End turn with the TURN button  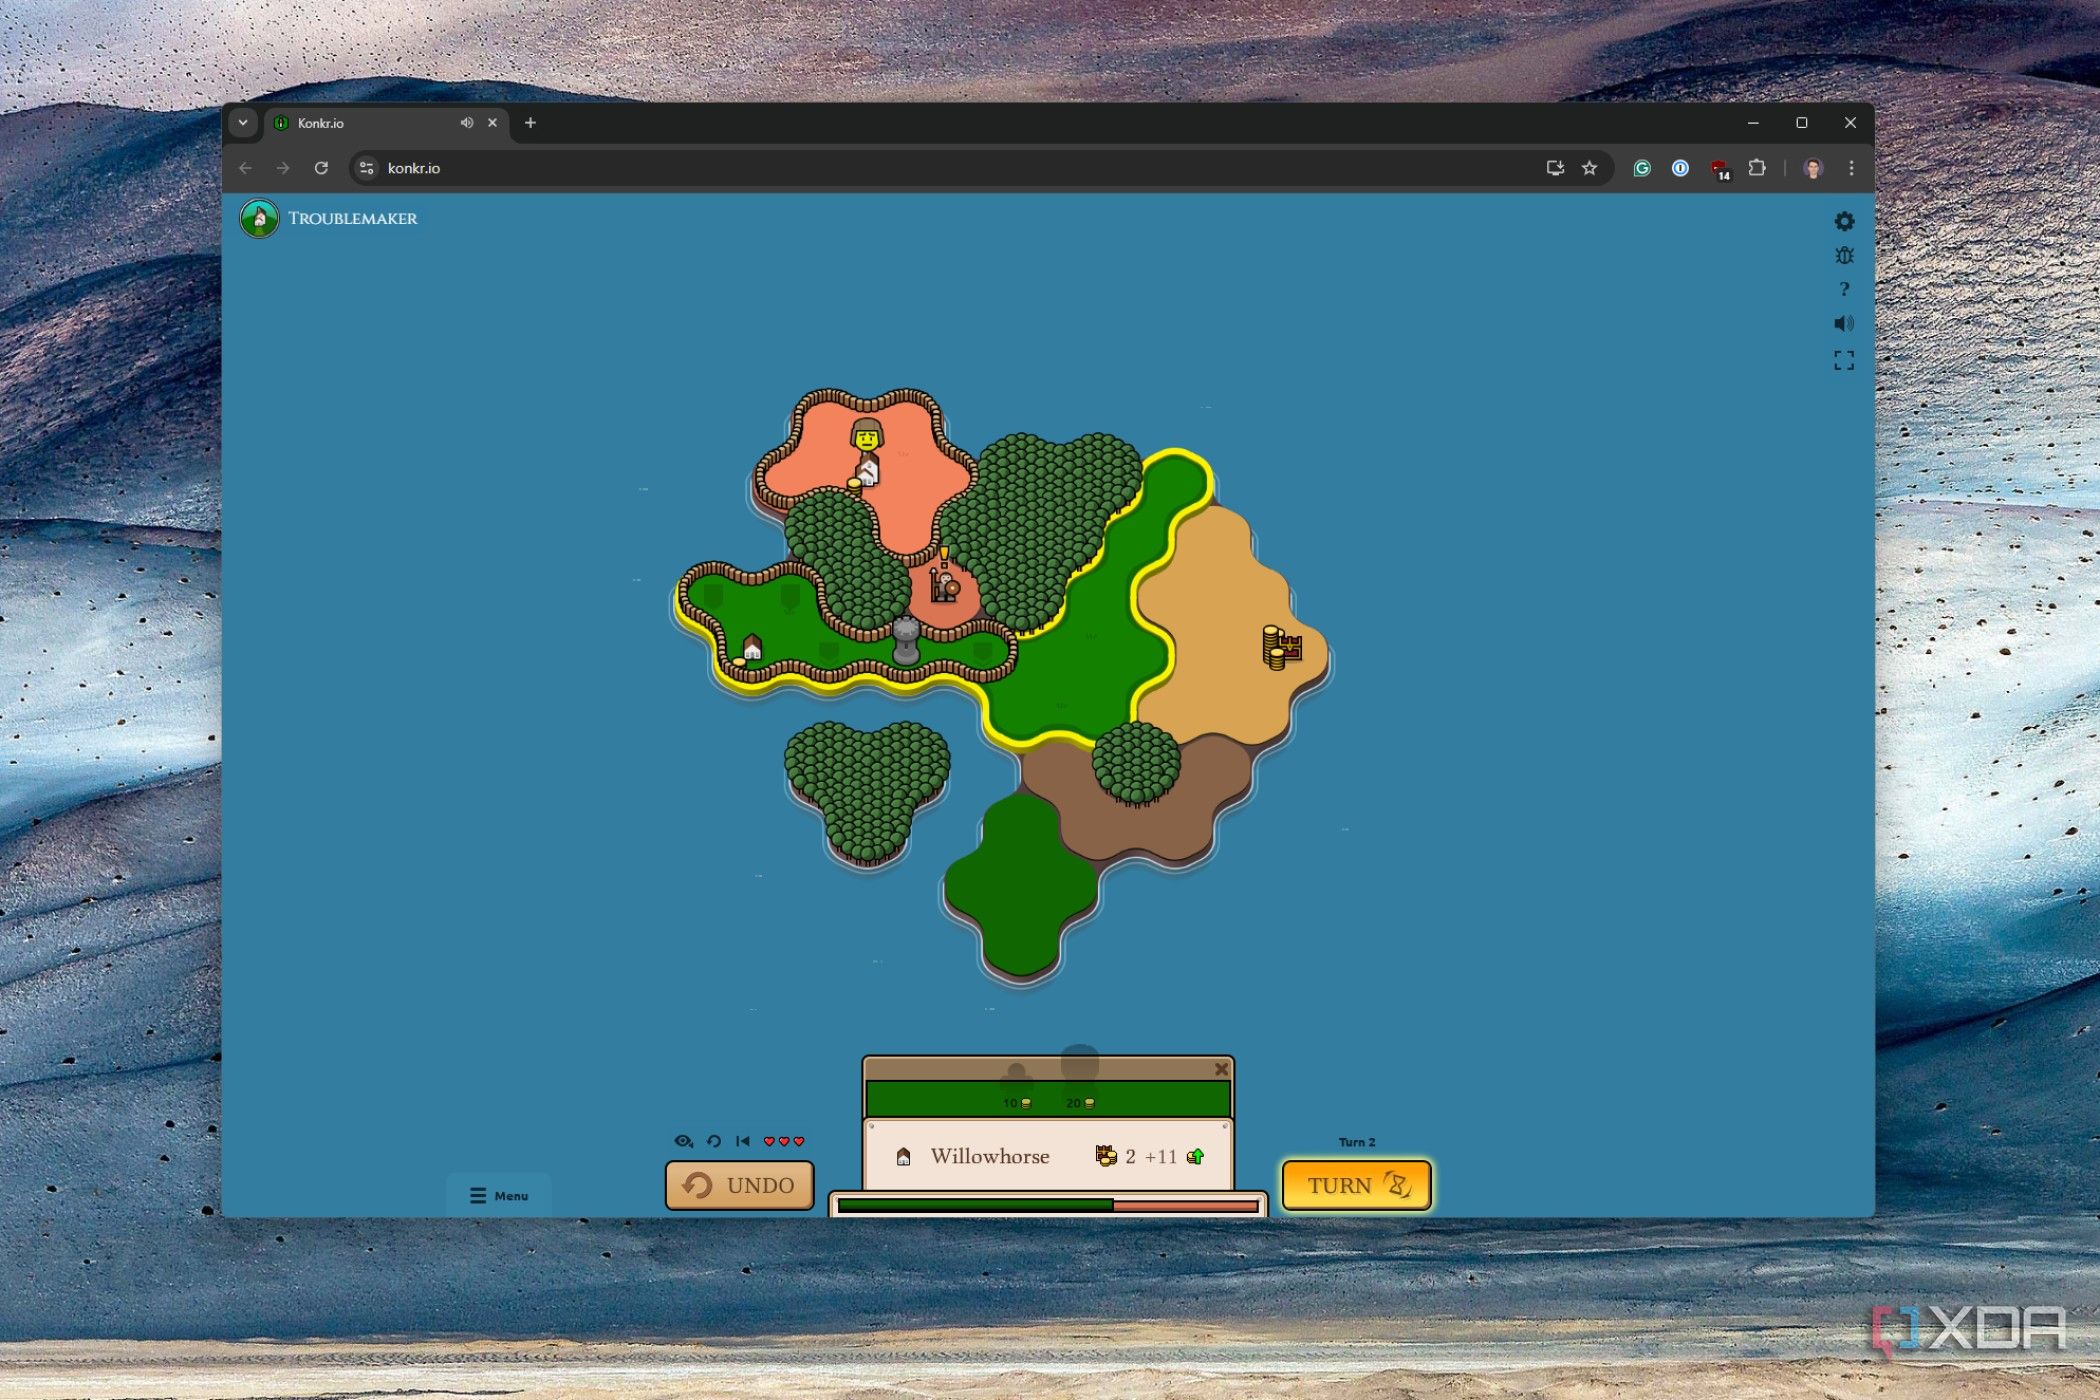pos(1356,1185)
